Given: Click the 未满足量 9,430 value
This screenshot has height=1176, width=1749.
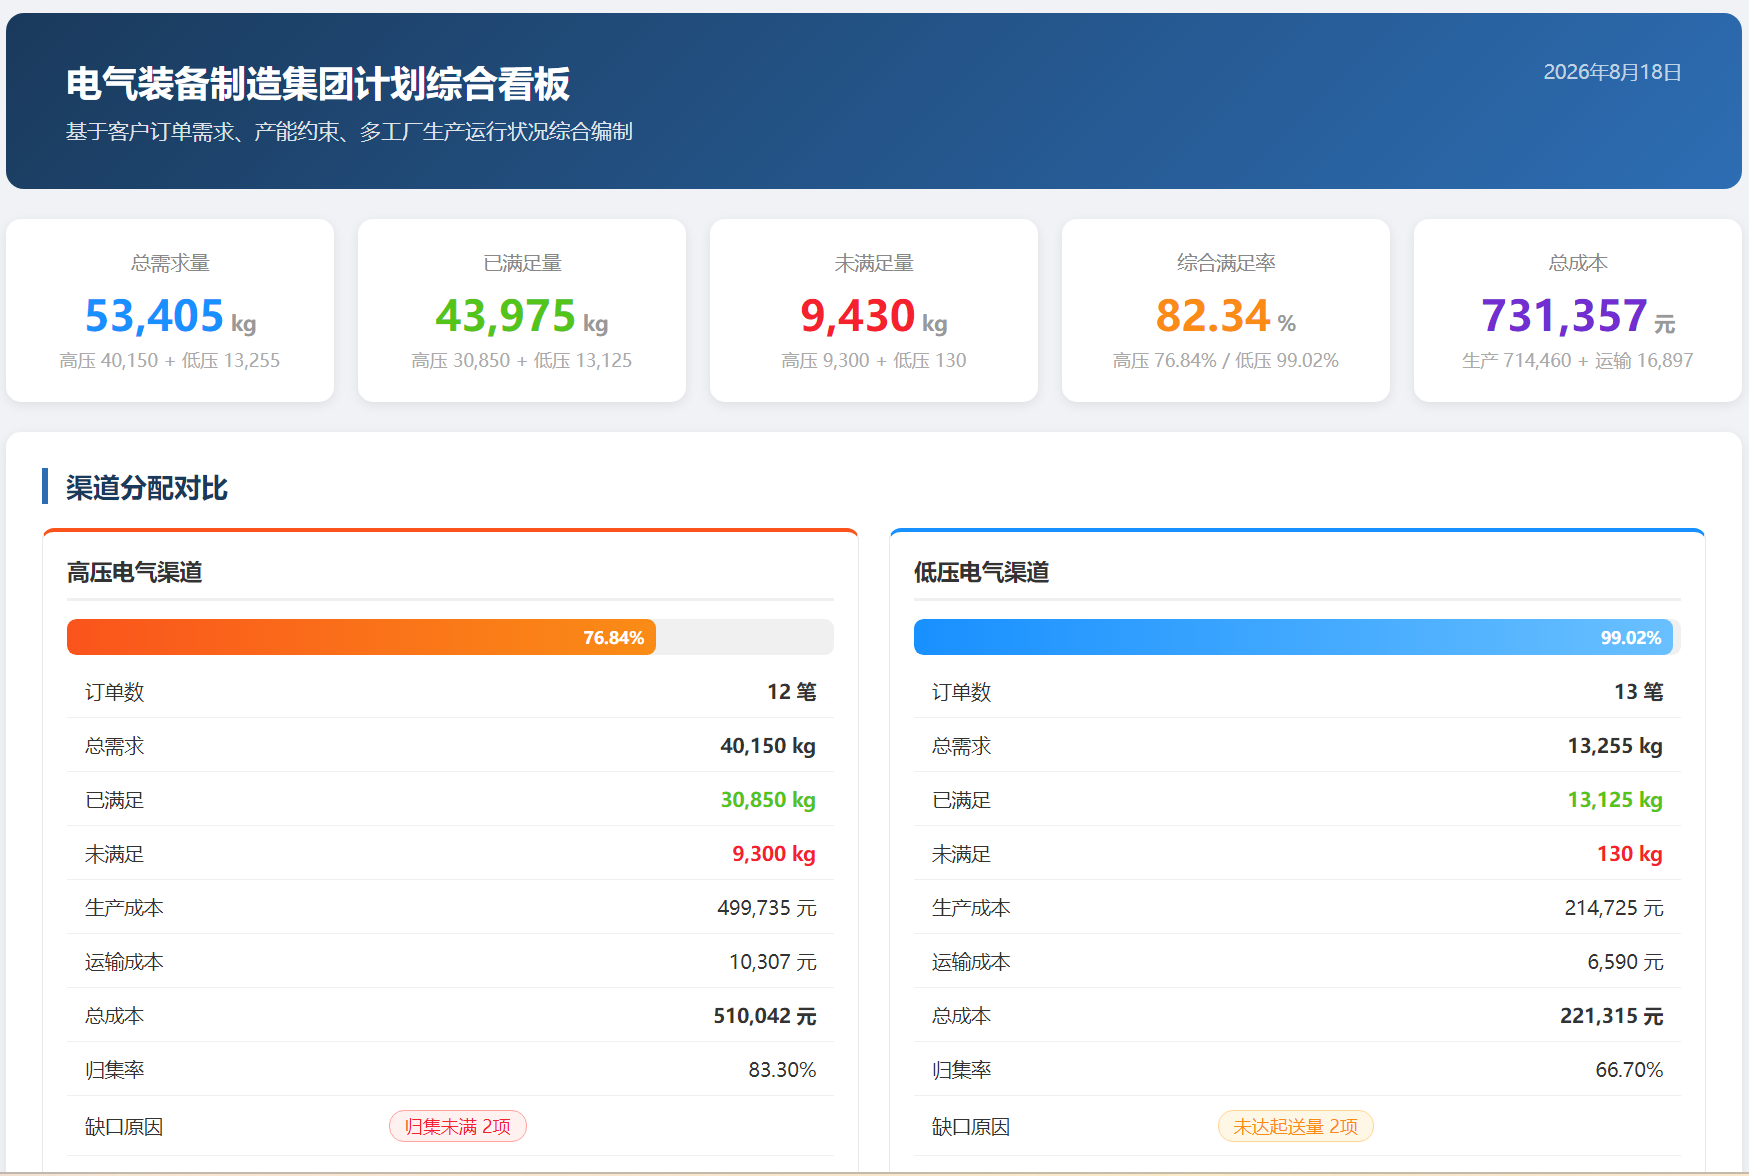Looking at the screenshot, I should (x=858, y=316).
